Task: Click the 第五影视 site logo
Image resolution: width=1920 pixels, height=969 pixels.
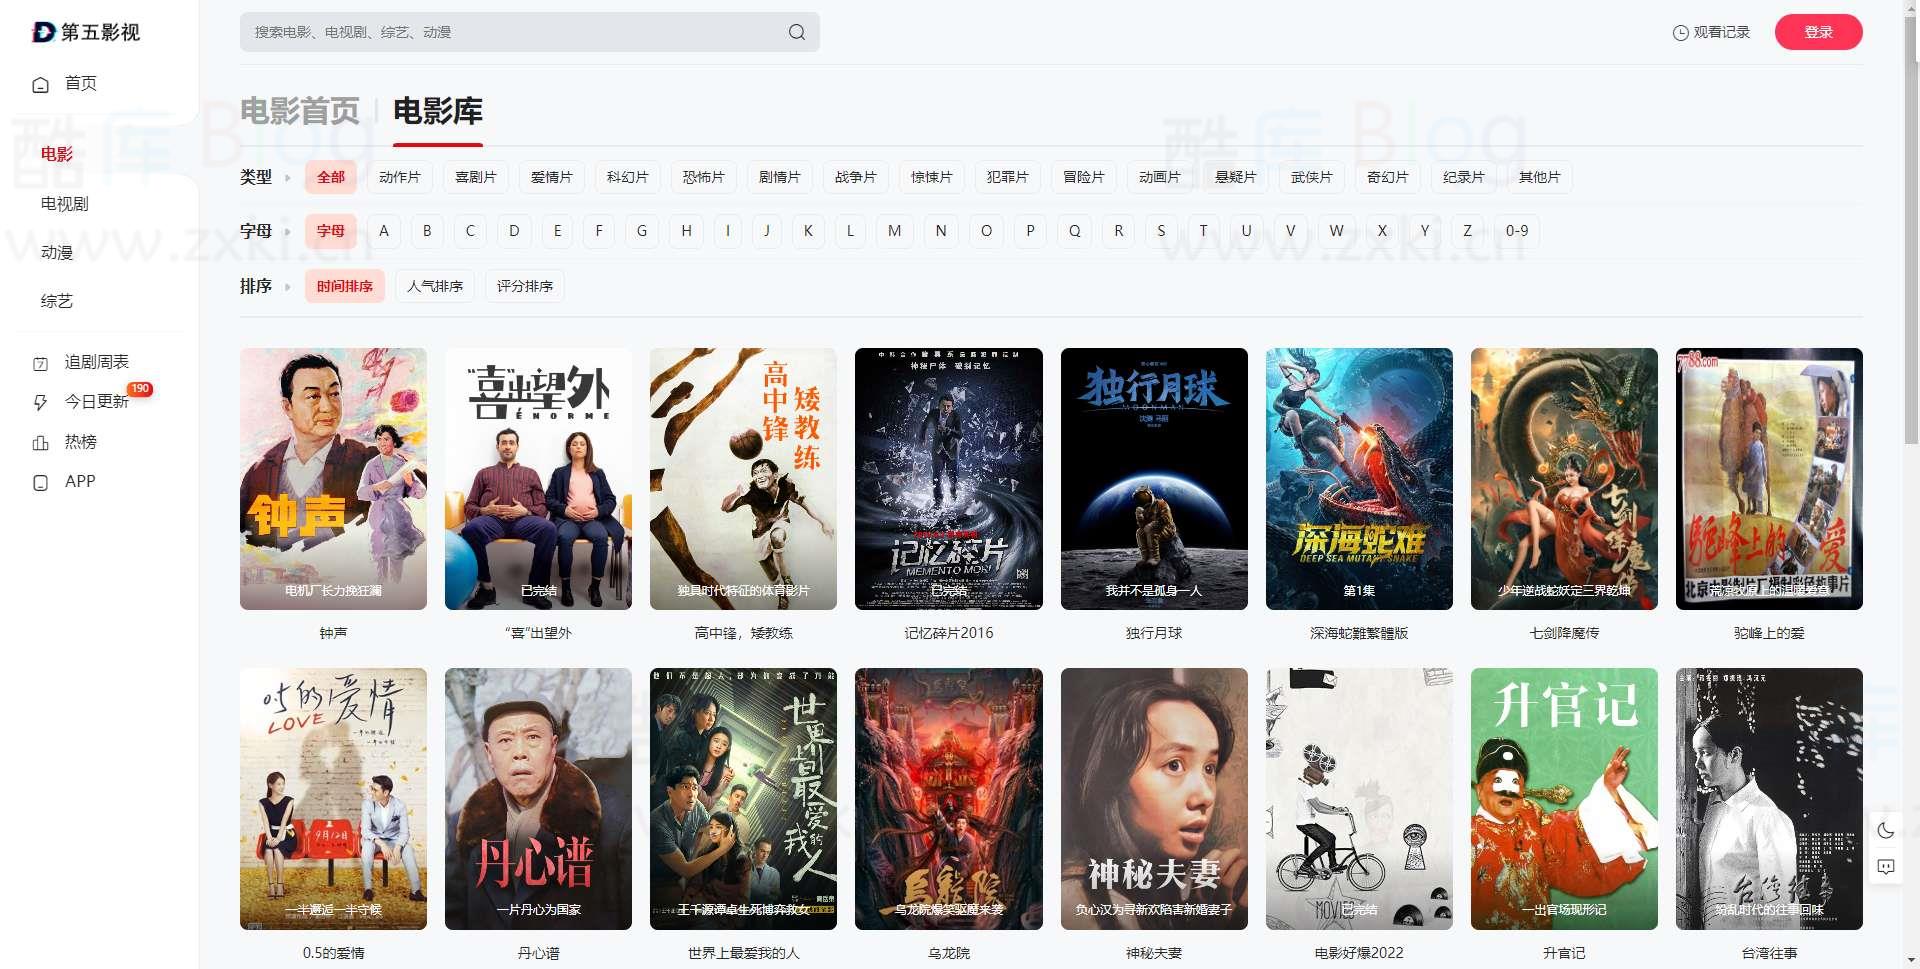Action: click(x=86, y=32)
